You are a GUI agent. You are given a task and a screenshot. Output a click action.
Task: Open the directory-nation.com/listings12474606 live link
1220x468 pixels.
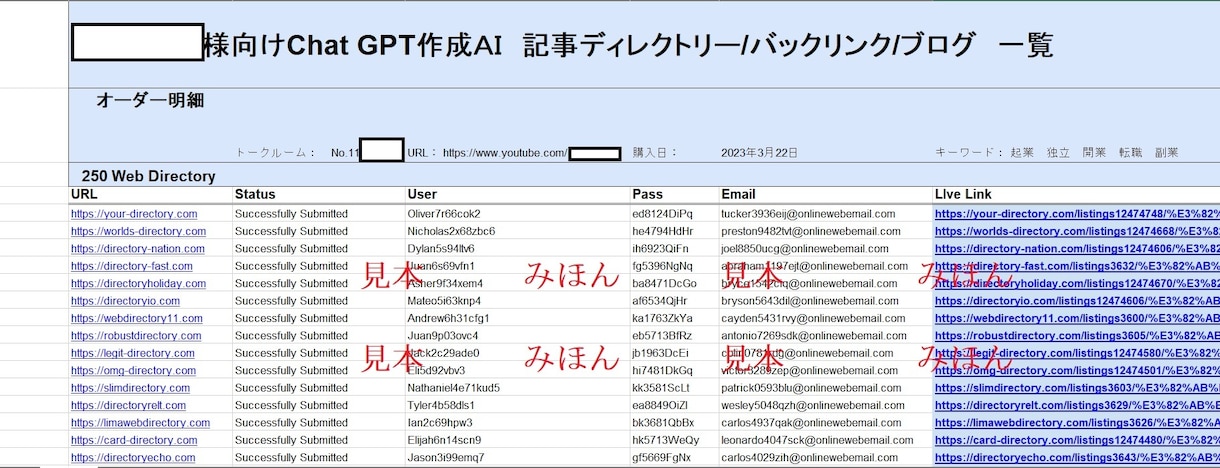(1077, 249)
